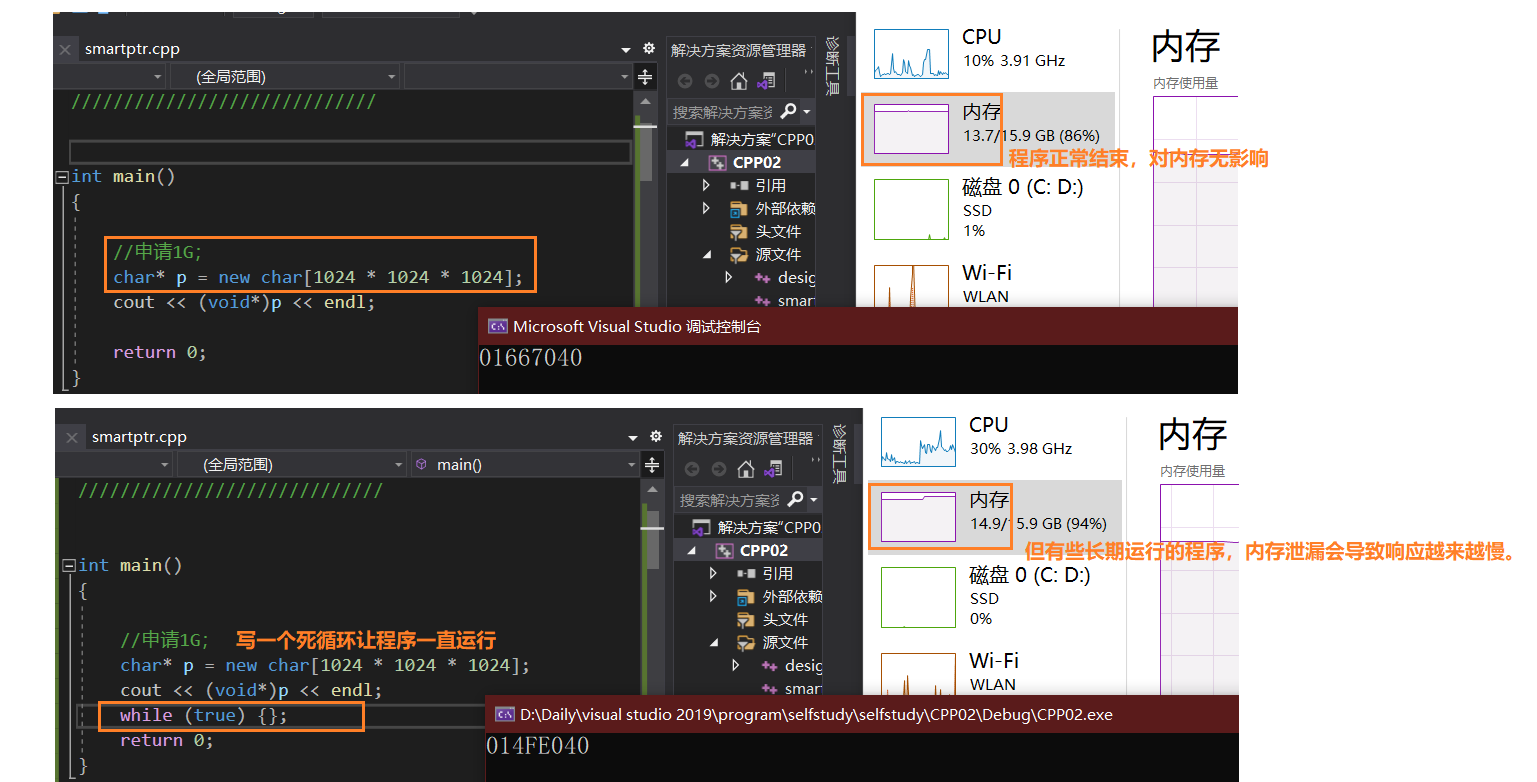The image size is (1537, 782).
Task: Click console output text 01667040
Action: 530,358
